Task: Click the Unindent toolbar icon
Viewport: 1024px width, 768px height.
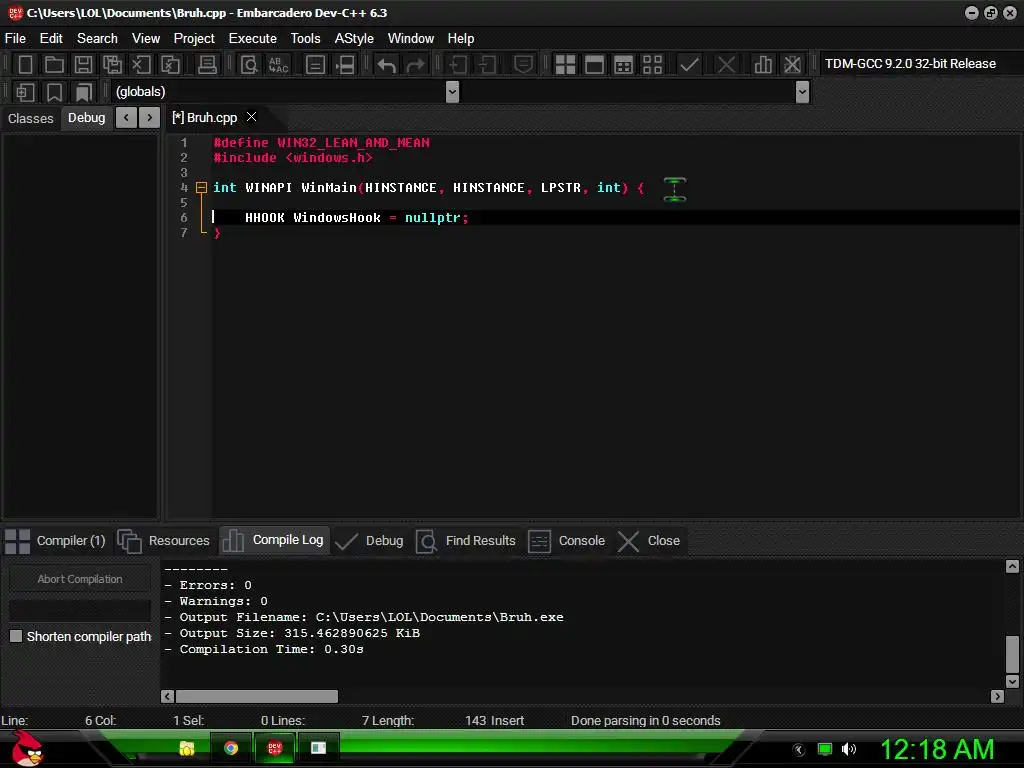Action: [487, 64]
